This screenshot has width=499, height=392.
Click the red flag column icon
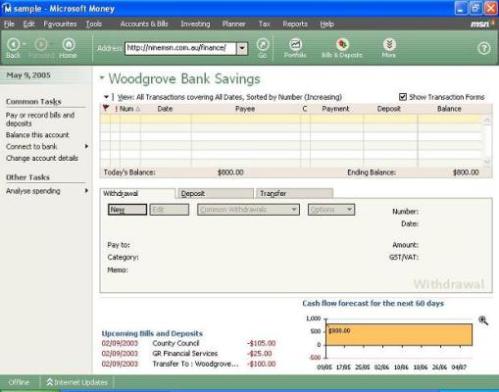[x=106, y=108]
